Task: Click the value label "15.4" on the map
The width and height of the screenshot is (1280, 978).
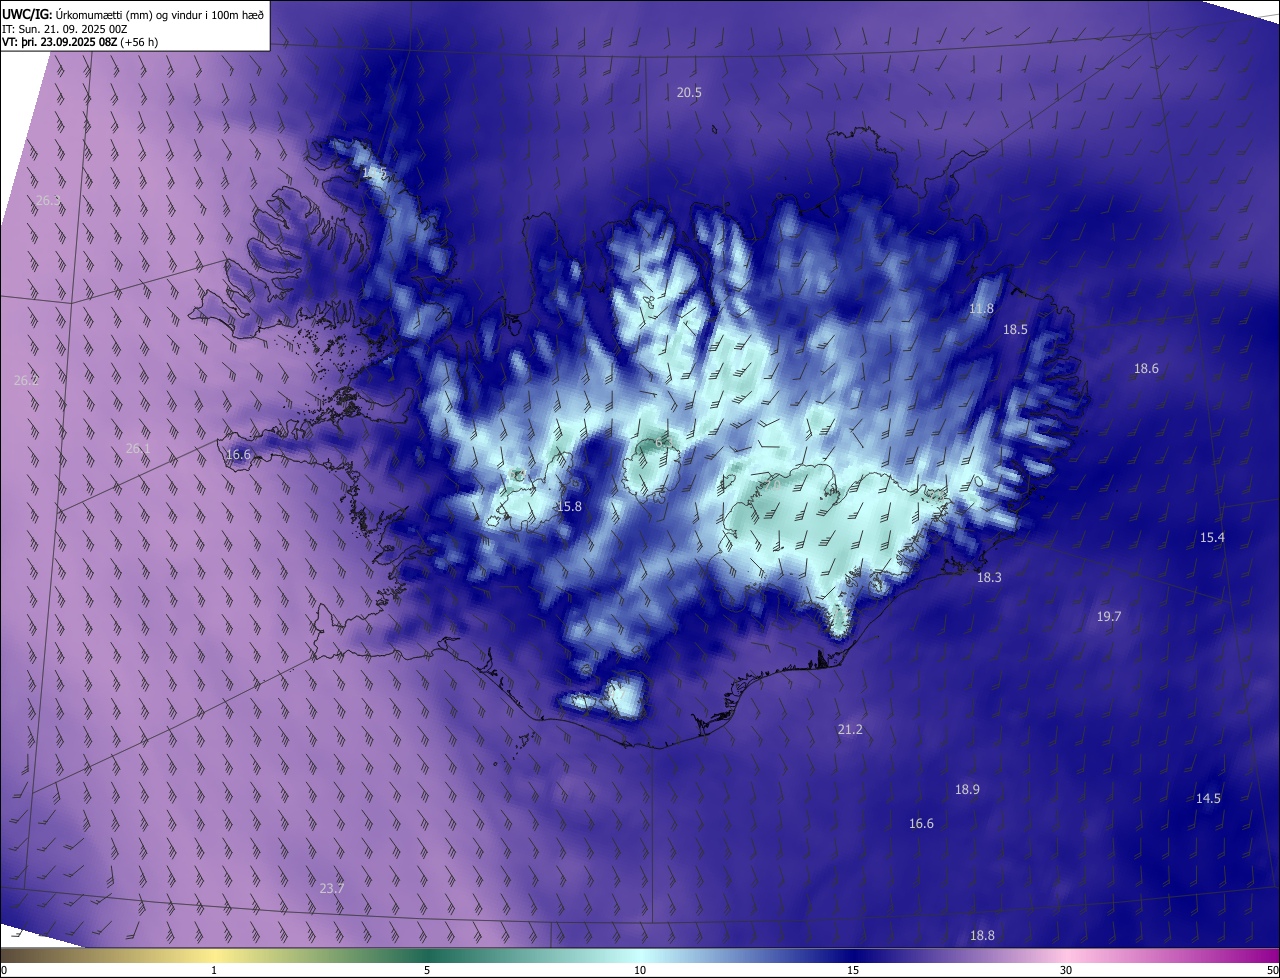Action: point(1212,538)
